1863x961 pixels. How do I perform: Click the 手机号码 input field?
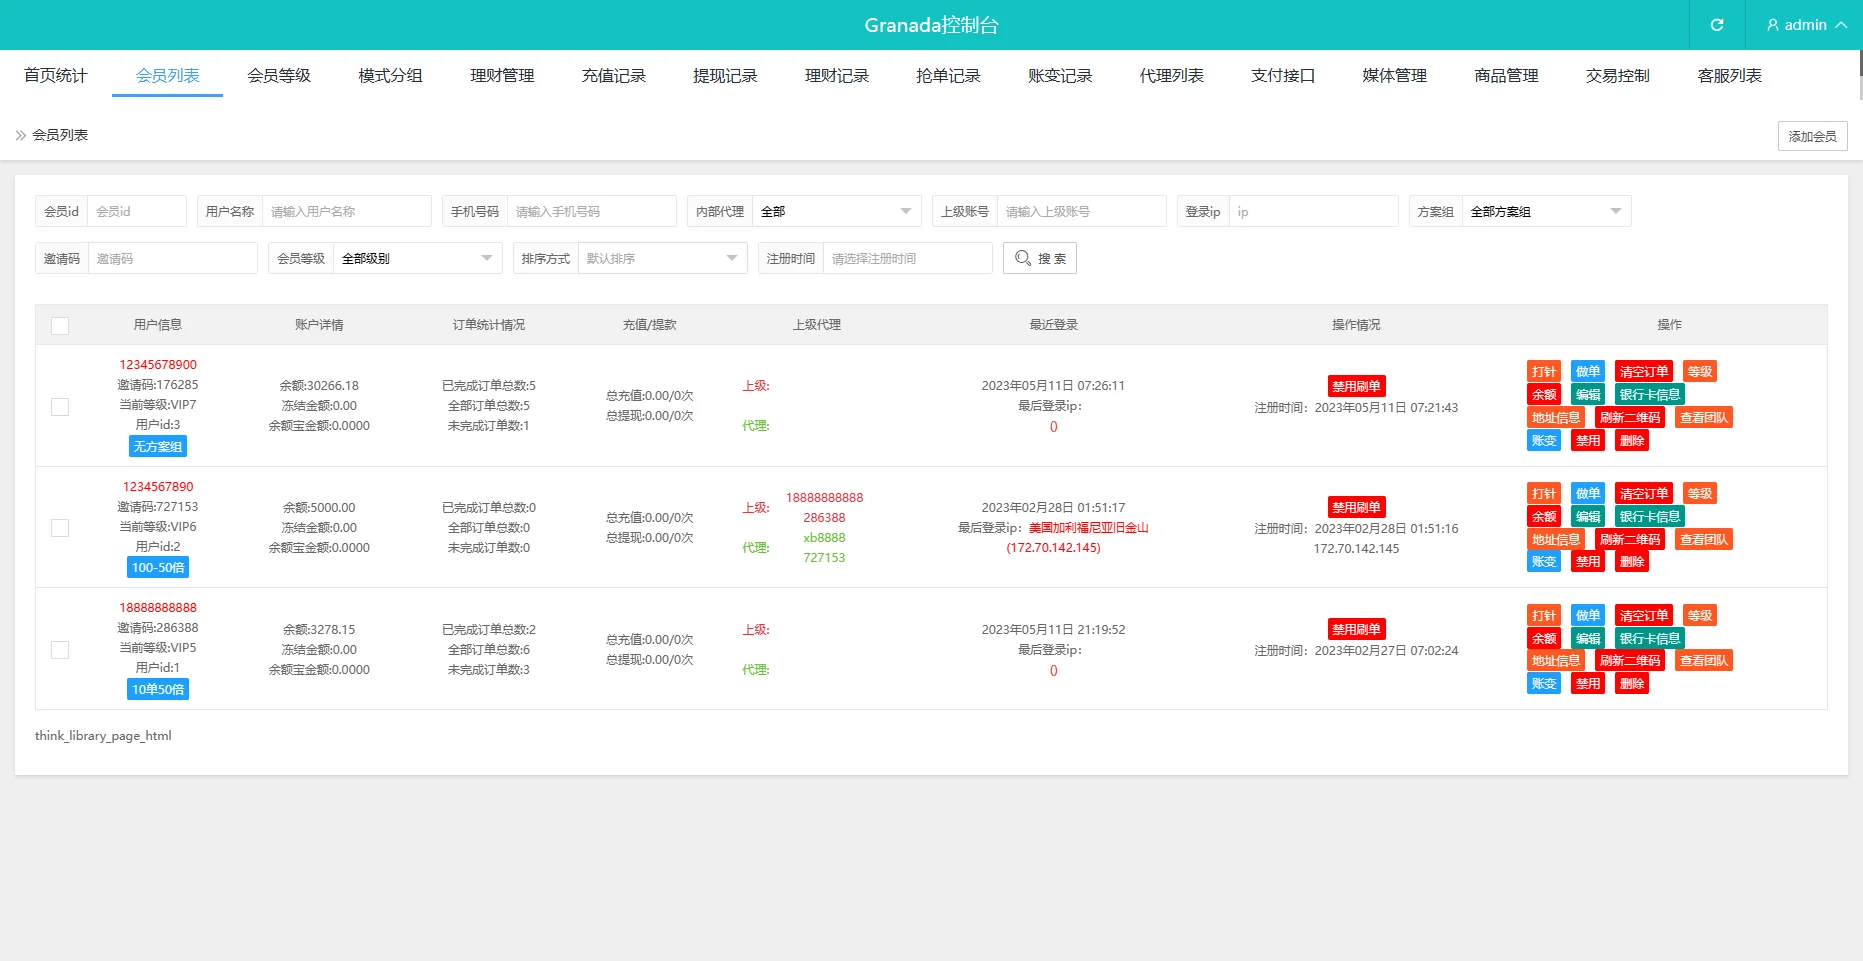[x=590, y=211]
